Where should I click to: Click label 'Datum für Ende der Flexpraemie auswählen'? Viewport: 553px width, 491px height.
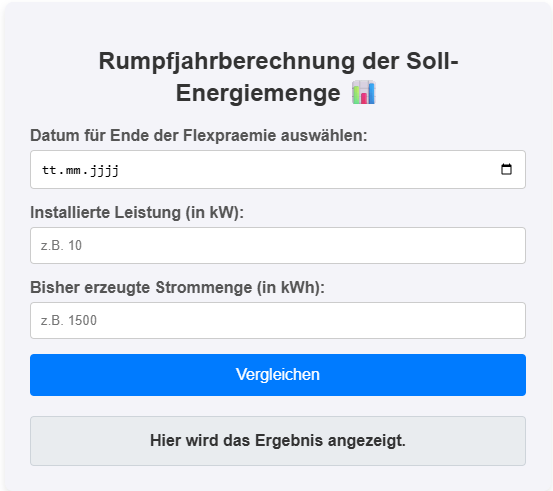pos(199,135)
